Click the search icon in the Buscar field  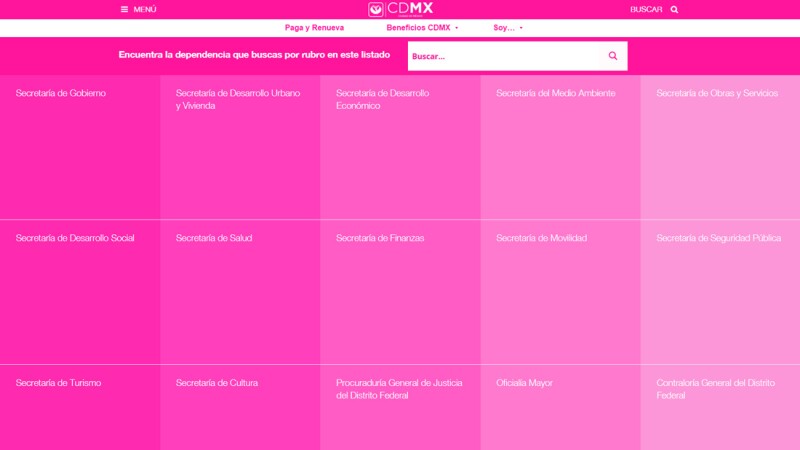(613, 56)
